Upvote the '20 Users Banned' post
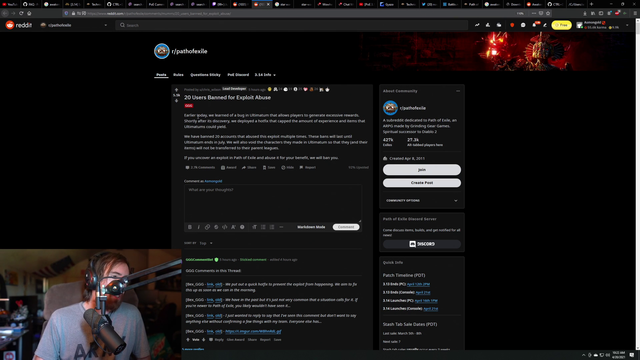The width and height of the screenshot is (640, 360). click(176, 90)
